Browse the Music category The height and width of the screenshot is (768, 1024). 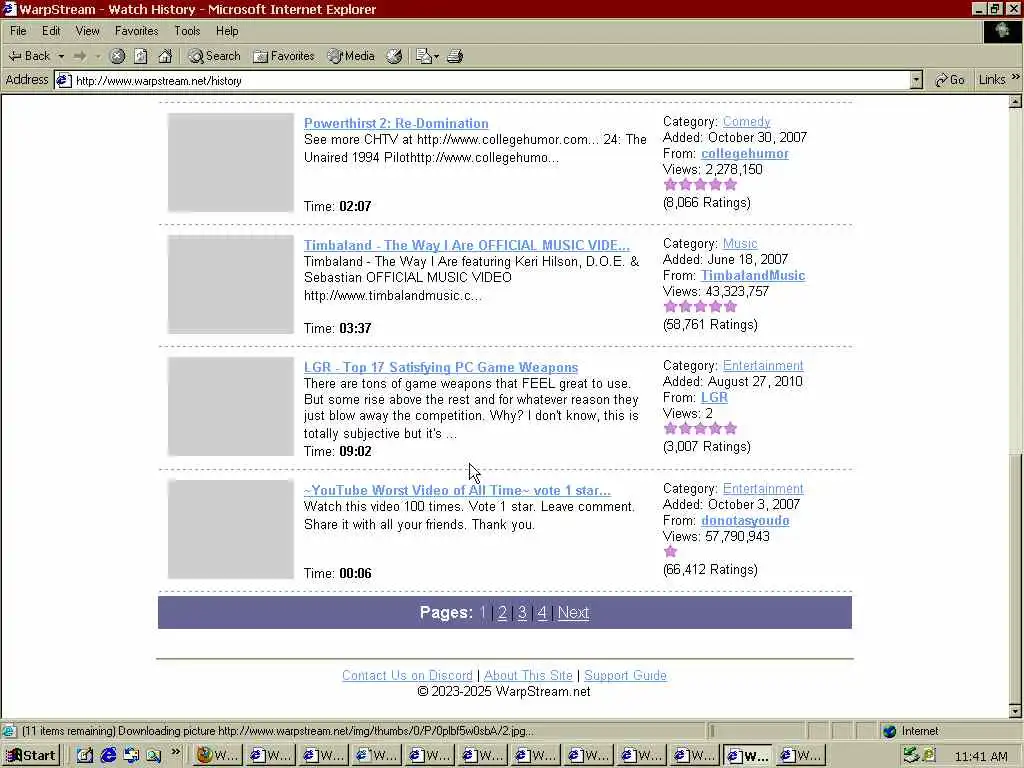point(740,244)
